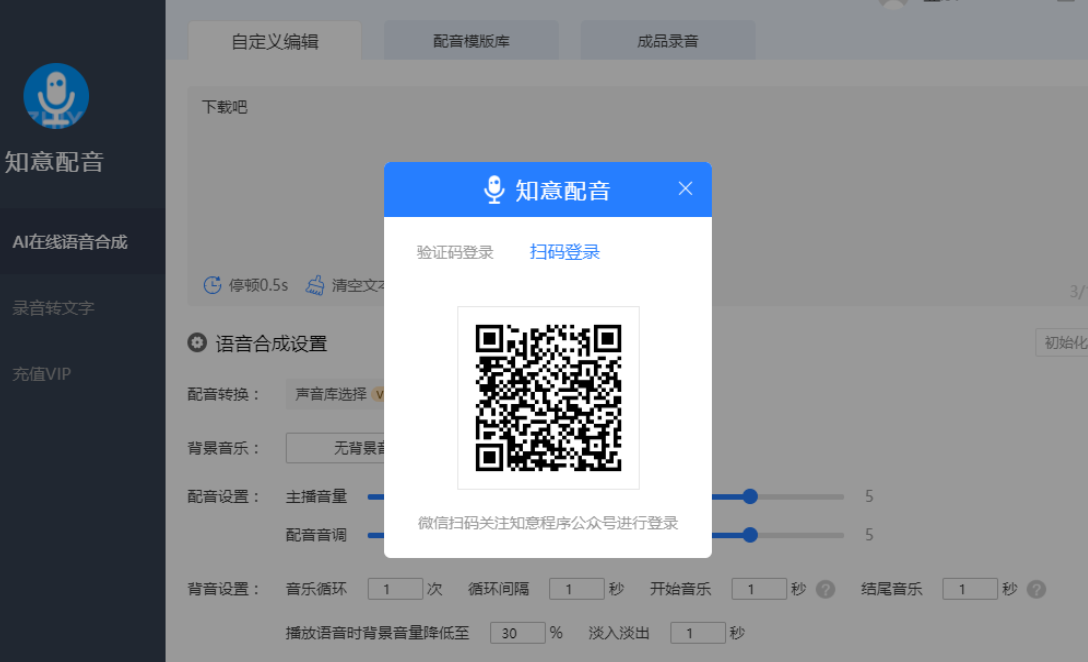Click the 背景音乐 label
This screenshot has height=662, width=1088.
(223, 448)
